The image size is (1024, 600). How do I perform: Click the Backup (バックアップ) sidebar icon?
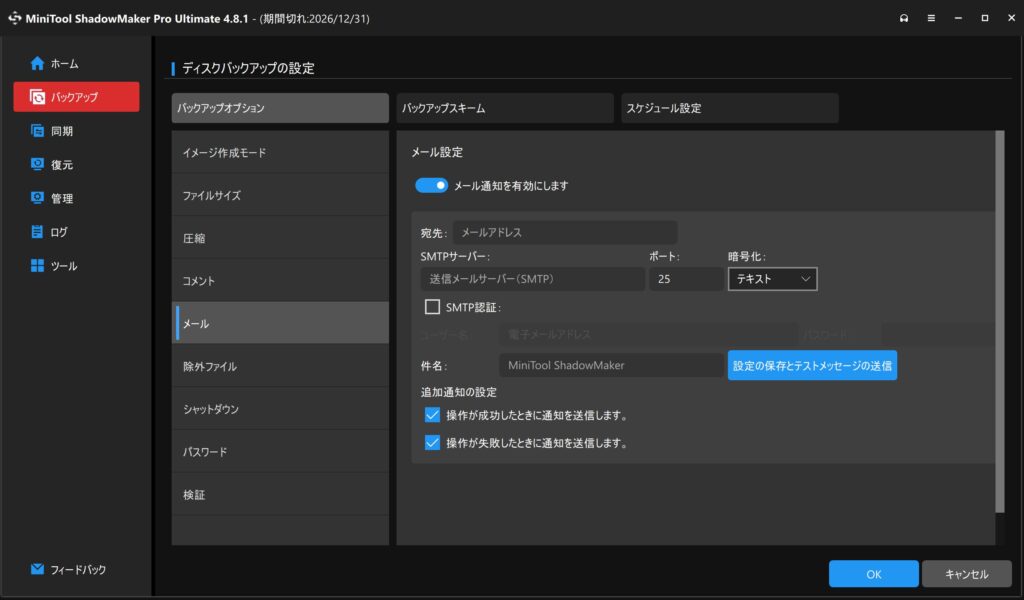pyautogui.click(x=37, y=97)
